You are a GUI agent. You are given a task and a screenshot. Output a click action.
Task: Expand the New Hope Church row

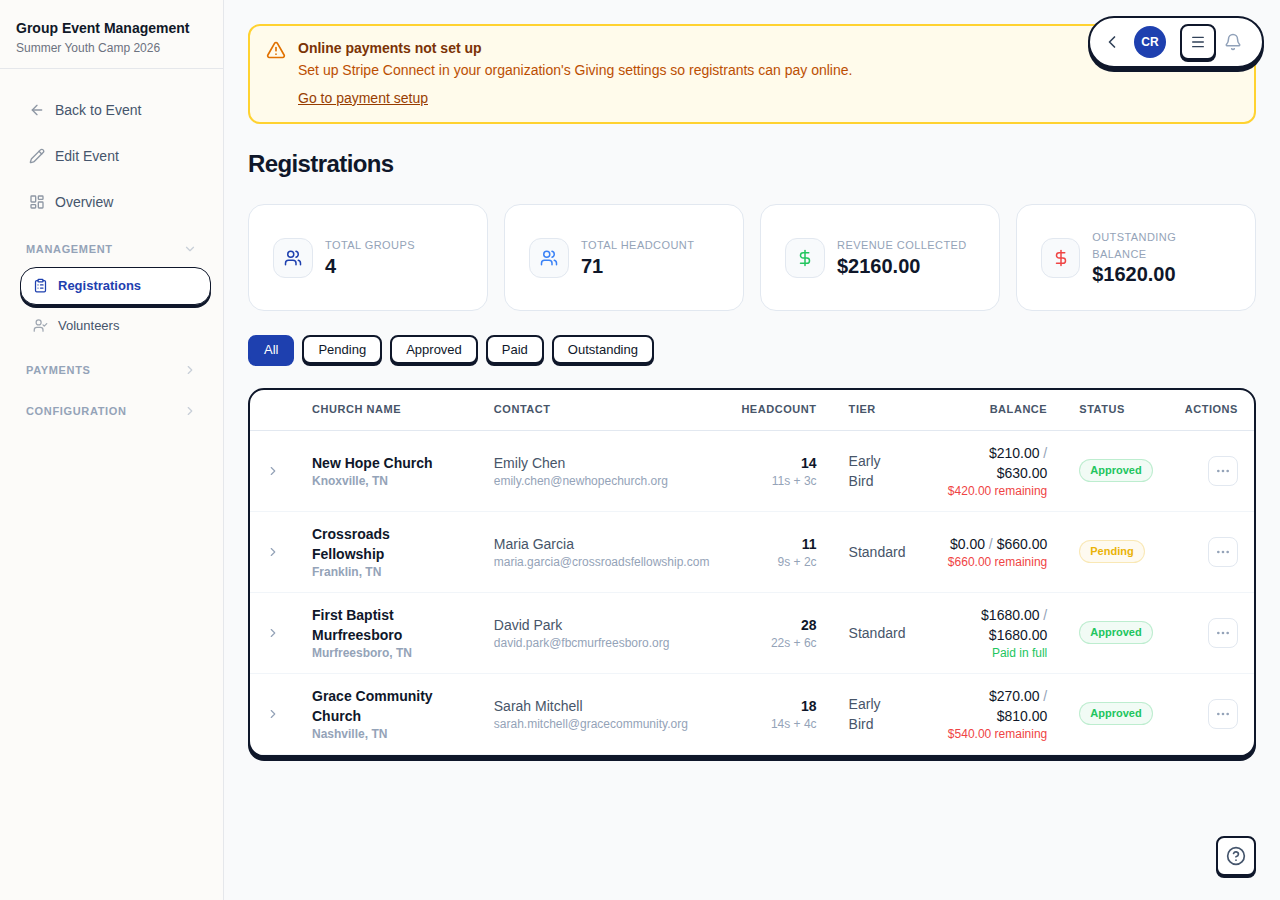pyautogui.click(x=272, y=471)
